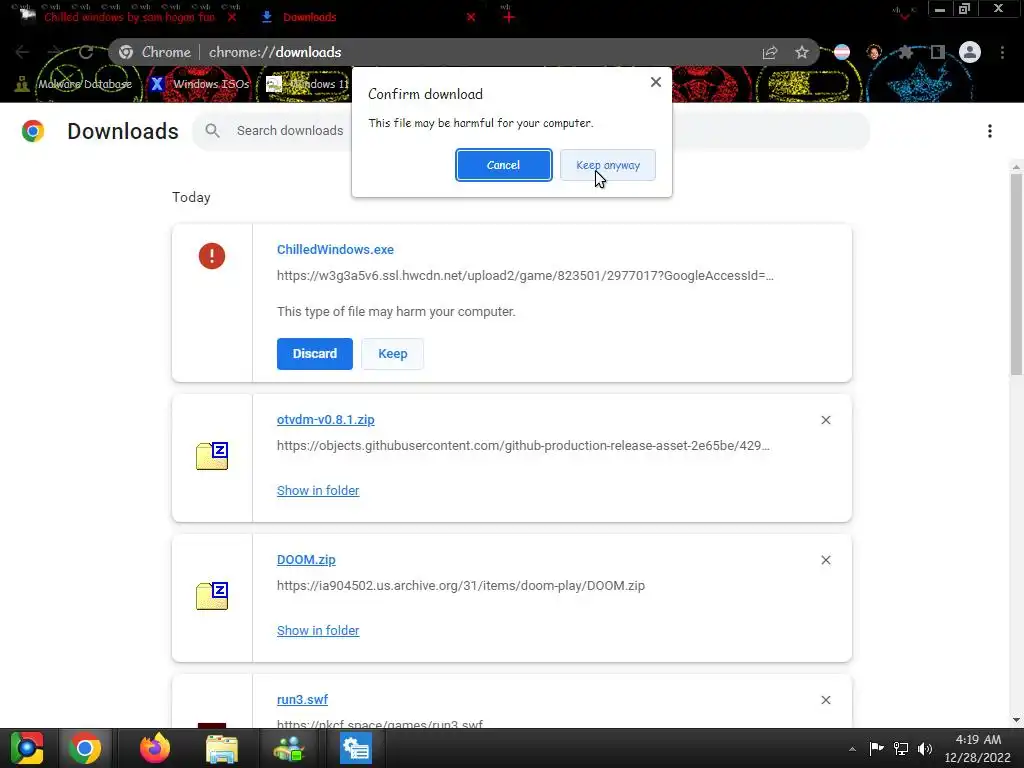Screen dimensions: 1024x768
Task: Click the zip icon of otvdm-v0.8.1.zip
Action: click(x=212, y=456)
